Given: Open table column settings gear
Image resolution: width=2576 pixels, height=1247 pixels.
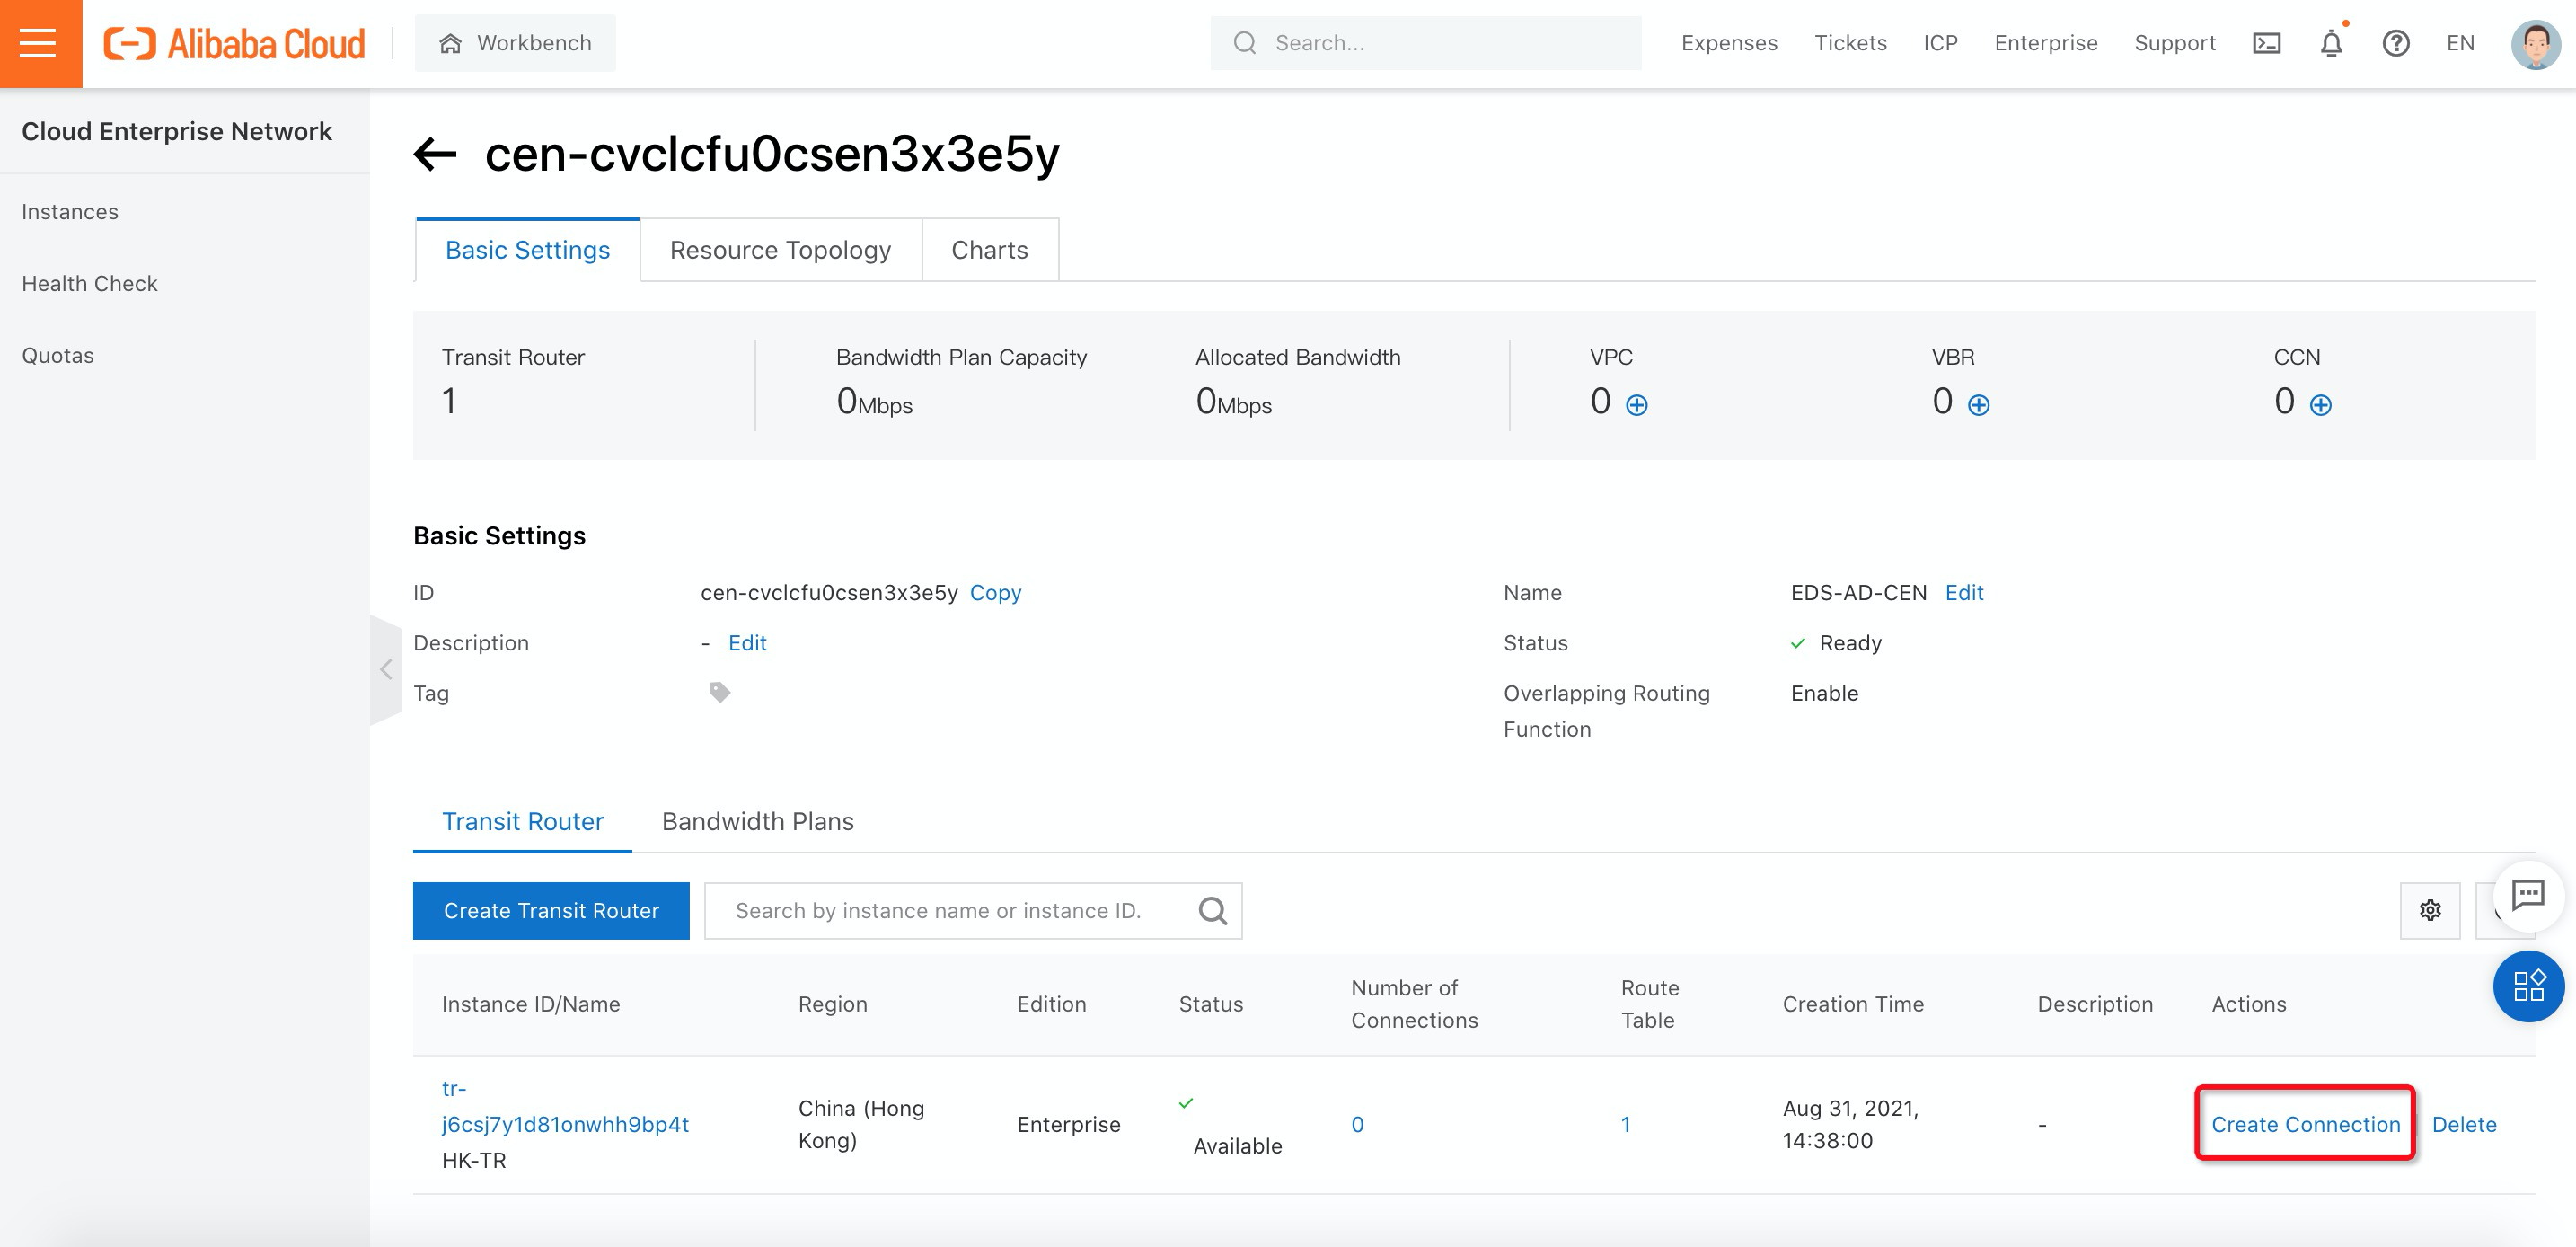Looking at the screenshot, I should (x=2430, y=910).
